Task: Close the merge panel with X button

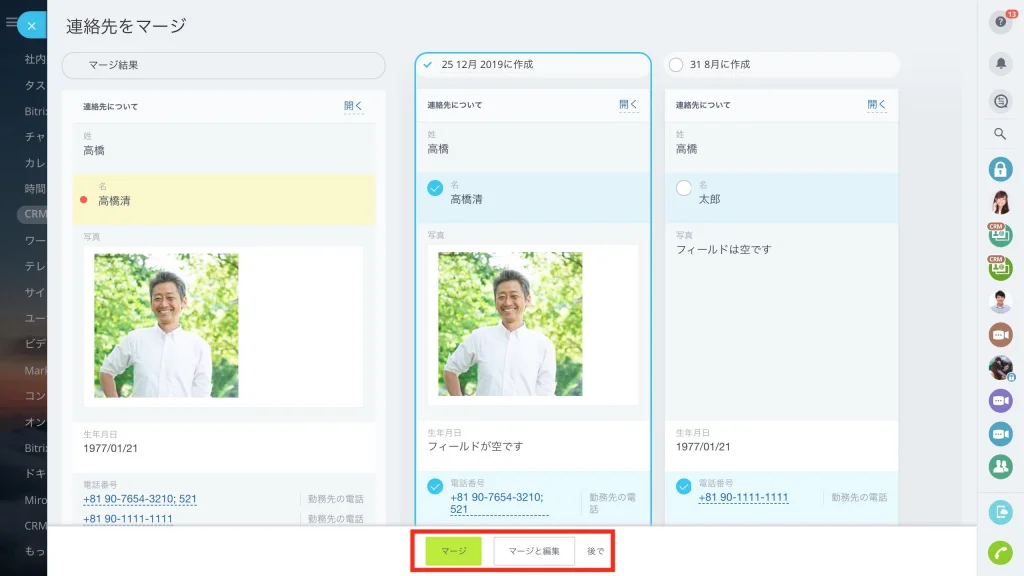Action: click(31, 25)
